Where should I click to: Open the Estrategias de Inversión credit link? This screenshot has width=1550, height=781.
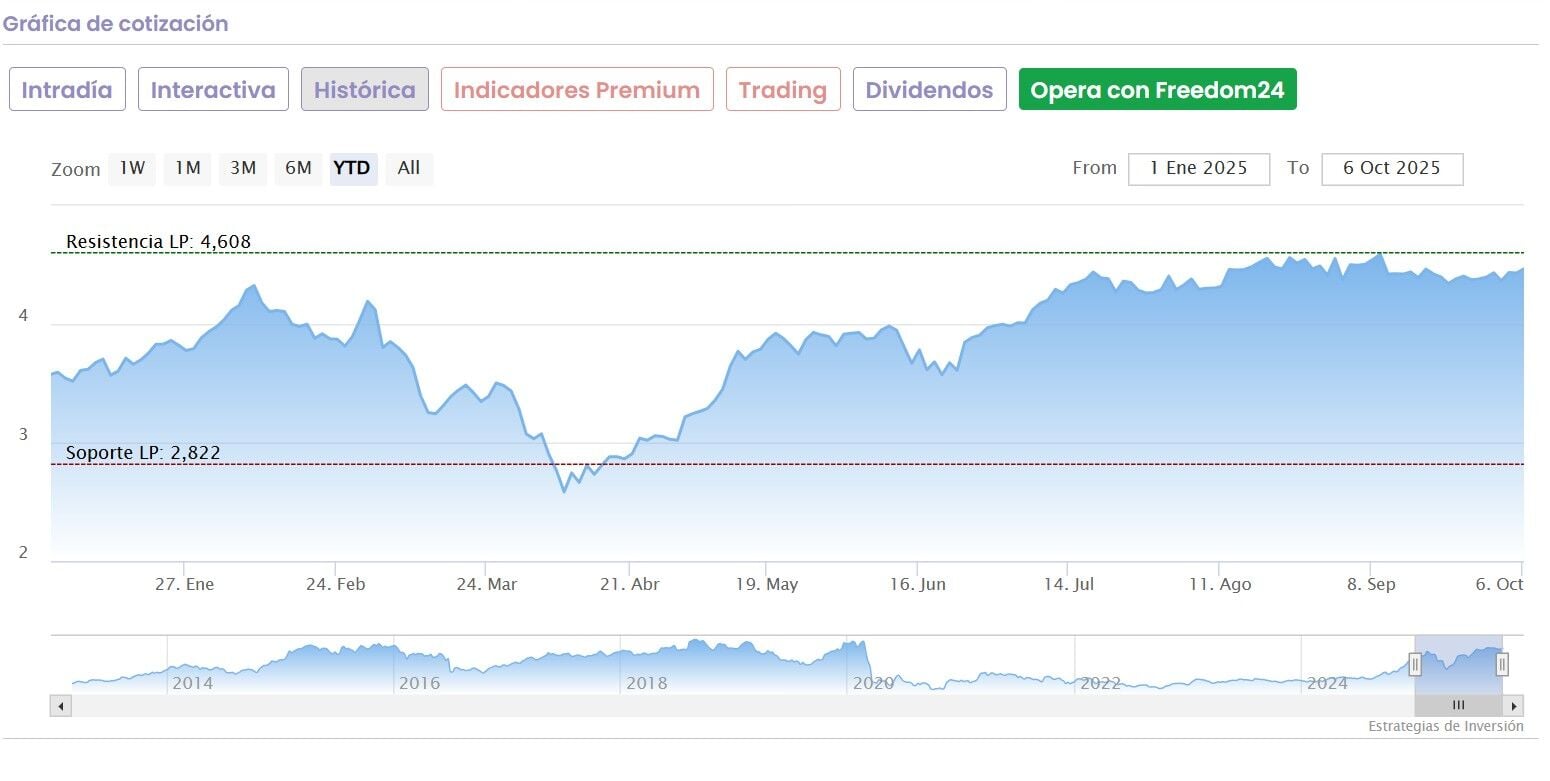1445,726
